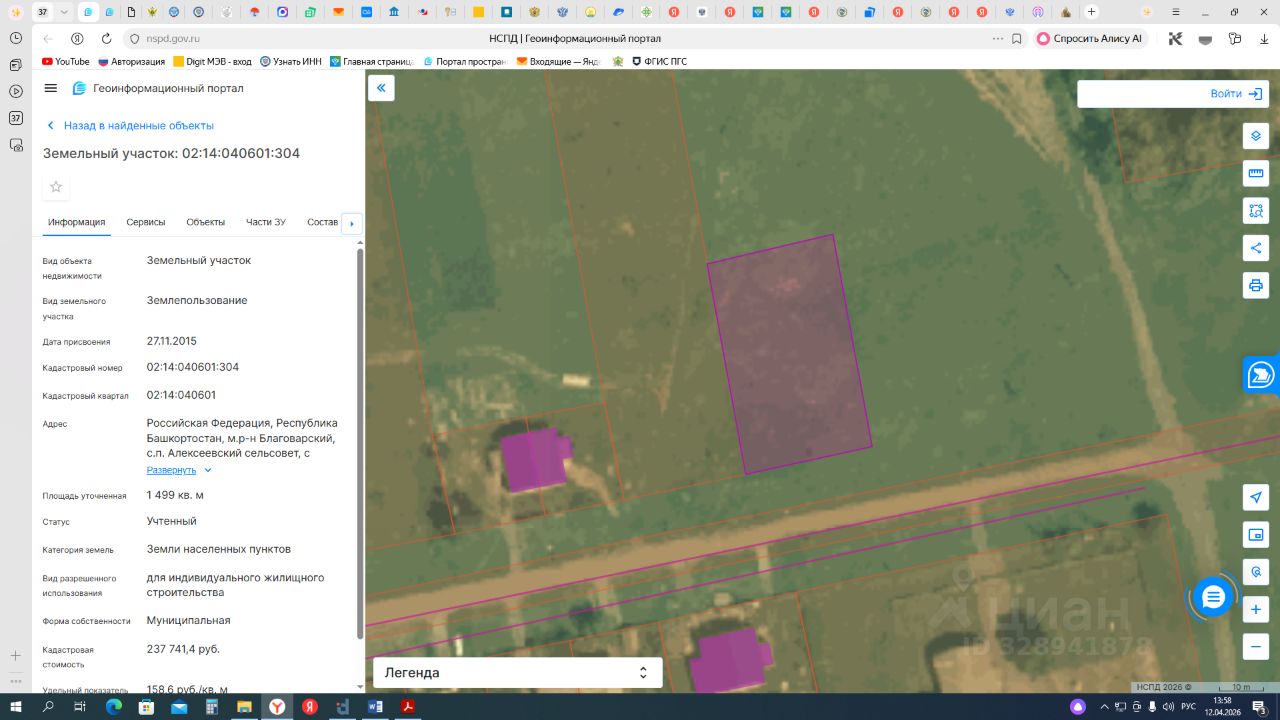The image size is (1280, 720).
Task: Select the ruler measurement tool
Action: click(x=1256, y=173)
